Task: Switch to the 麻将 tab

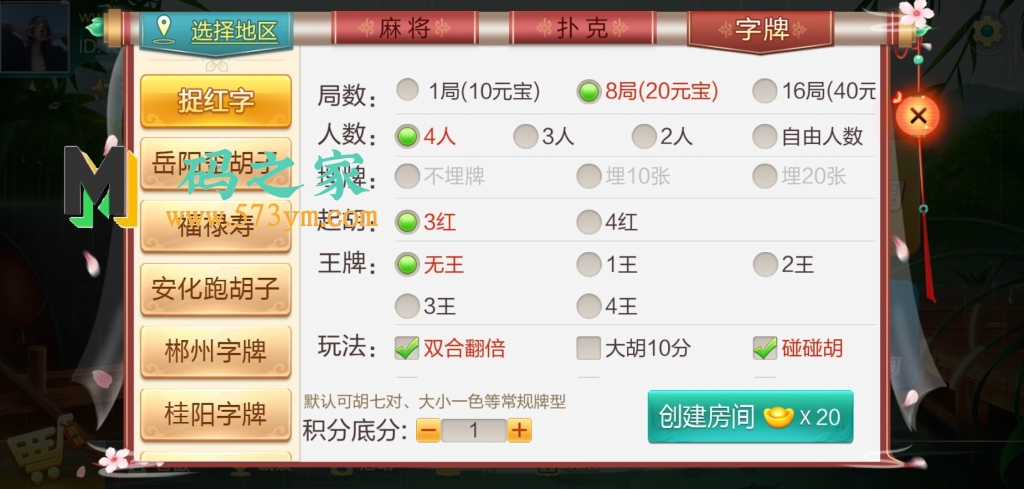Action: pyautogui.click(x=404, y=28)
